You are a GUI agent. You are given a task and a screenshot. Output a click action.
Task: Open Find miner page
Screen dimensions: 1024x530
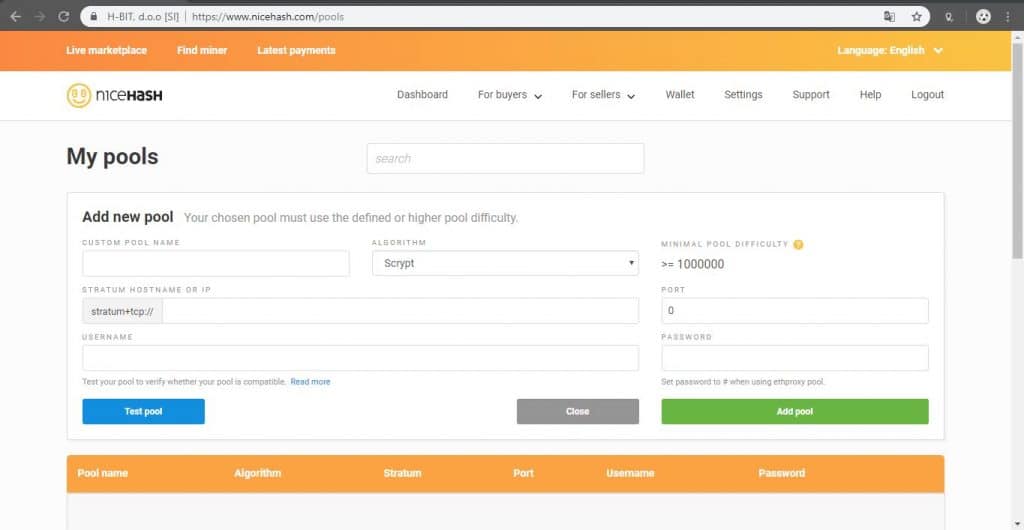tap(202, 50)
